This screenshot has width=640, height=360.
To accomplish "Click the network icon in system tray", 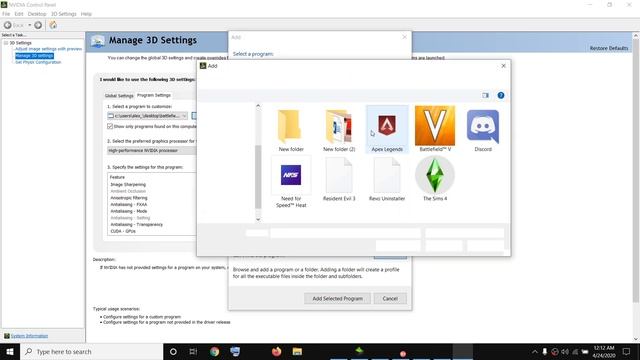I will pos(575,351).
